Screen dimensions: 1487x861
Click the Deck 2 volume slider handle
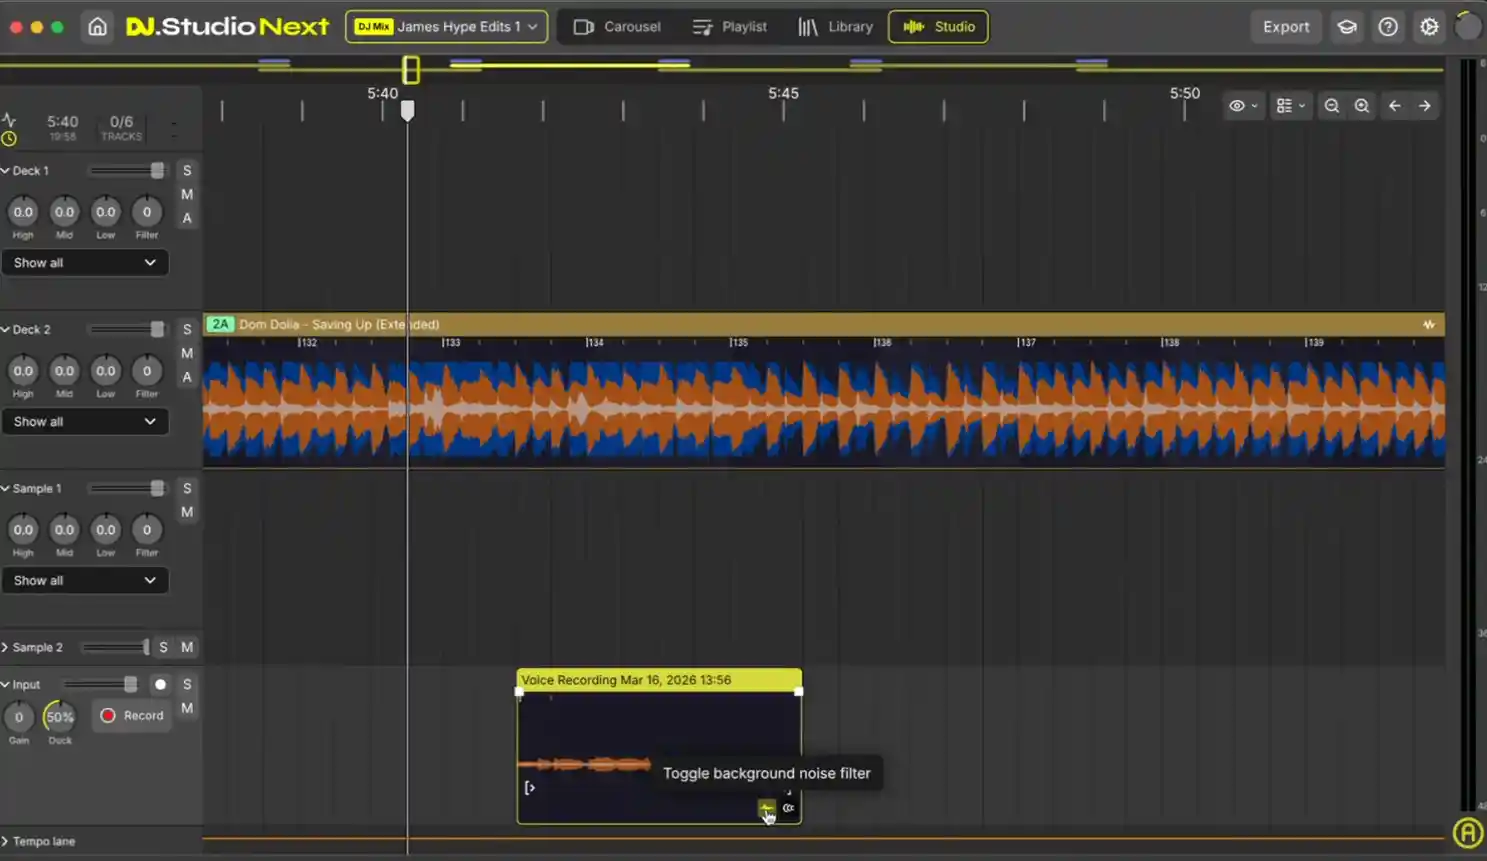click(157, 330)
